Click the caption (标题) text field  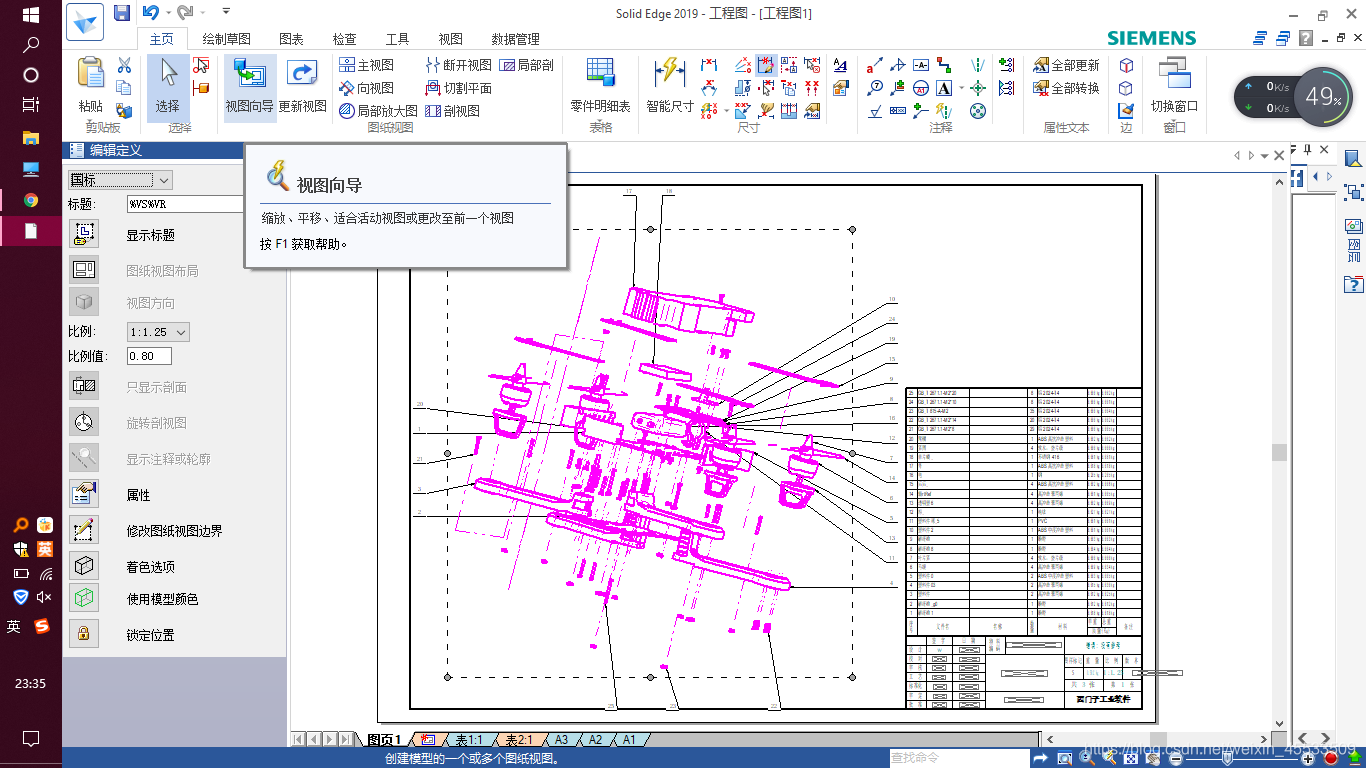click(x=185, y=204)
